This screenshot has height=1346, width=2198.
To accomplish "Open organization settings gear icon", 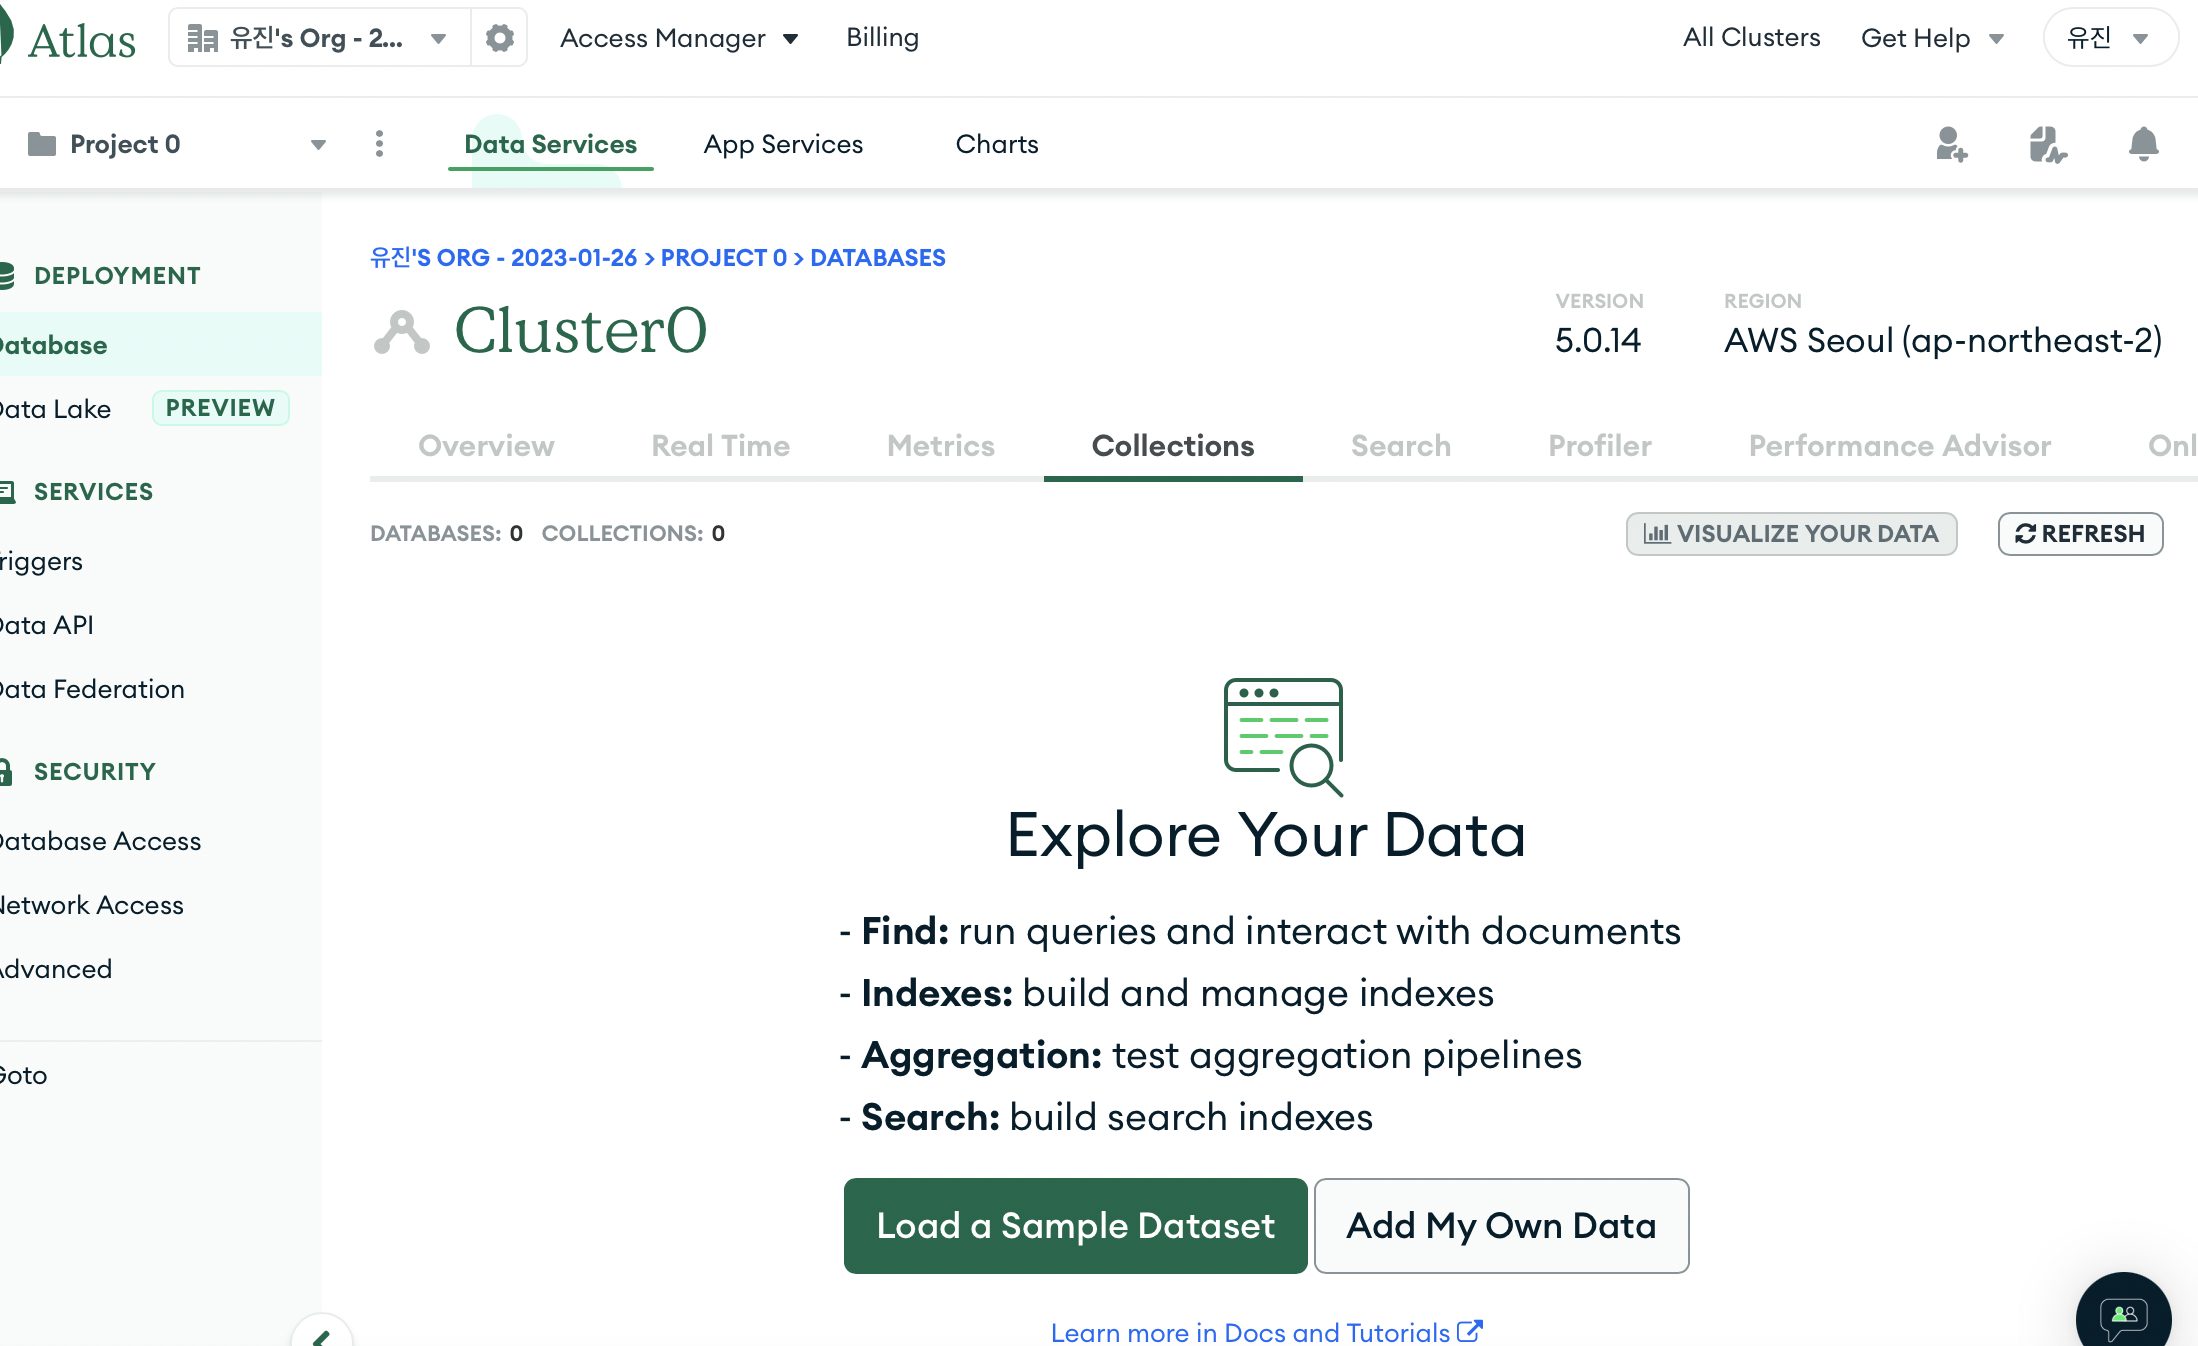I will click(499, 38).
